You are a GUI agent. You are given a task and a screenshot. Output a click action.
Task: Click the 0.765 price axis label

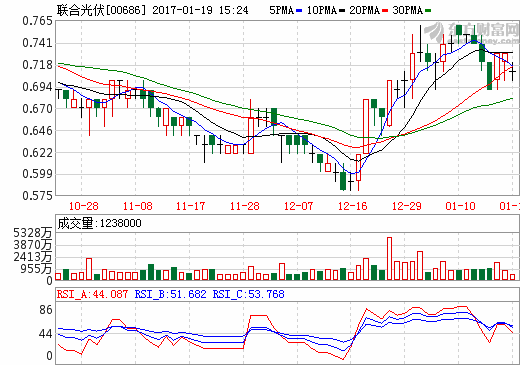[37, 21]
